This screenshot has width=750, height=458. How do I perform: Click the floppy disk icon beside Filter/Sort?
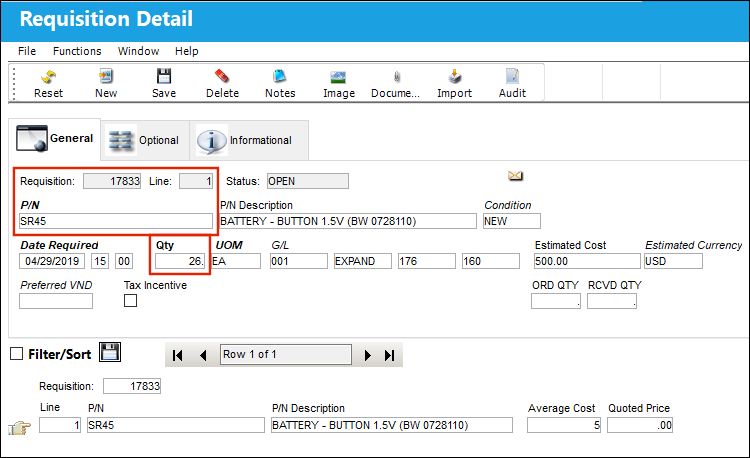(110, 352)
